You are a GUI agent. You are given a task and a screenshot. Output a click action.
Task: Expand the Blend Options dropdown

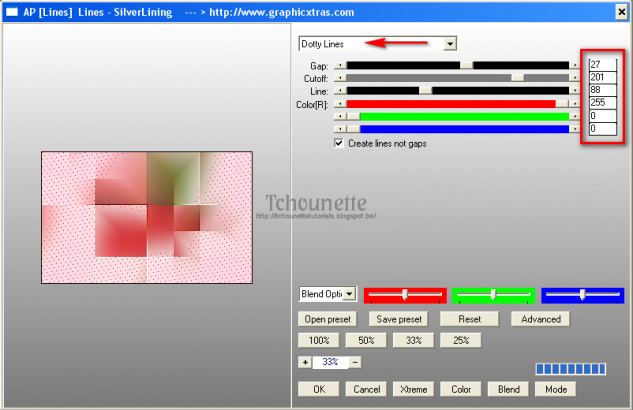coord(349,294)
